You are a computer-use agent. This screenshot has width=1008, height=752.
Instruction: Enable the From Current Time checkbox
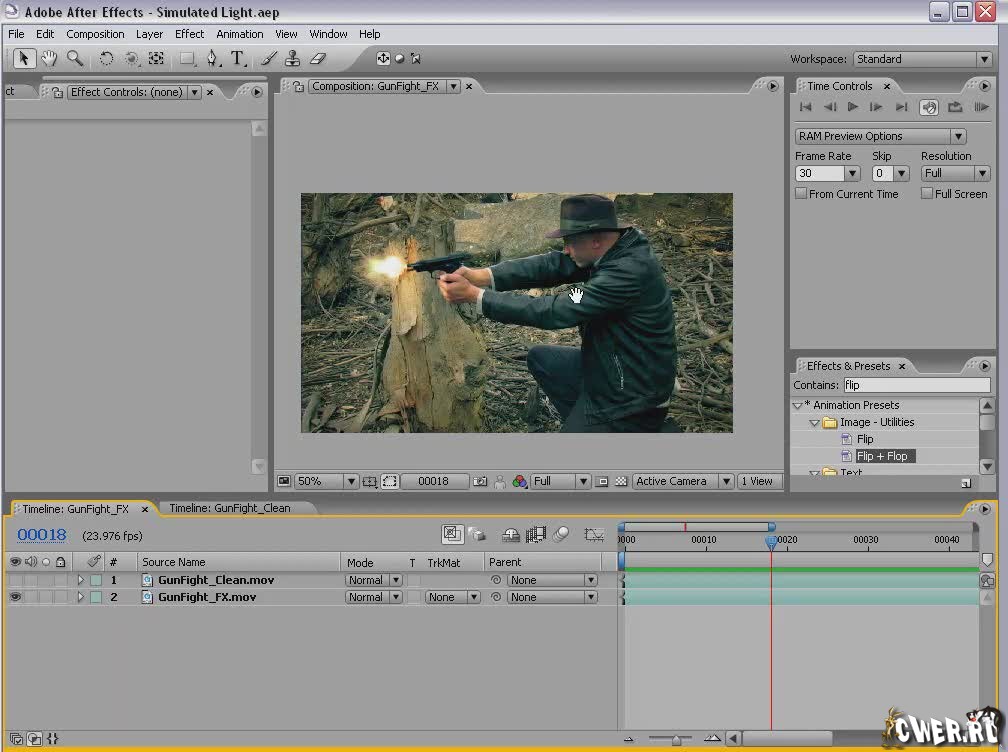pos(801,194)
